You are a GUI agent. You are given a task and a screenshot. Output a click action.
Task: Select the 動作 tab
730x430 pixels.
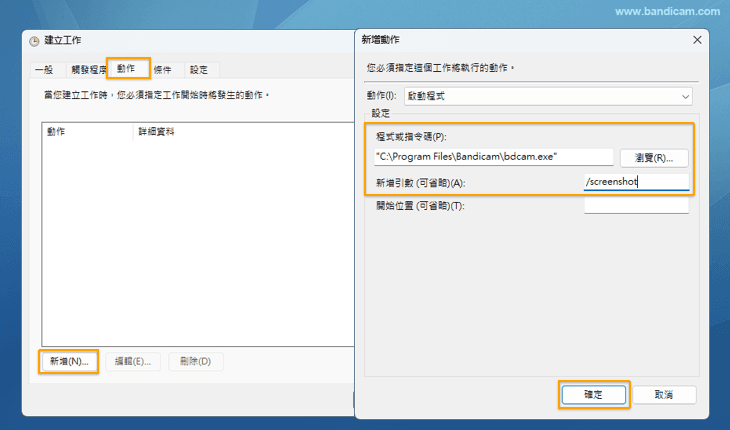pos(127,69)
